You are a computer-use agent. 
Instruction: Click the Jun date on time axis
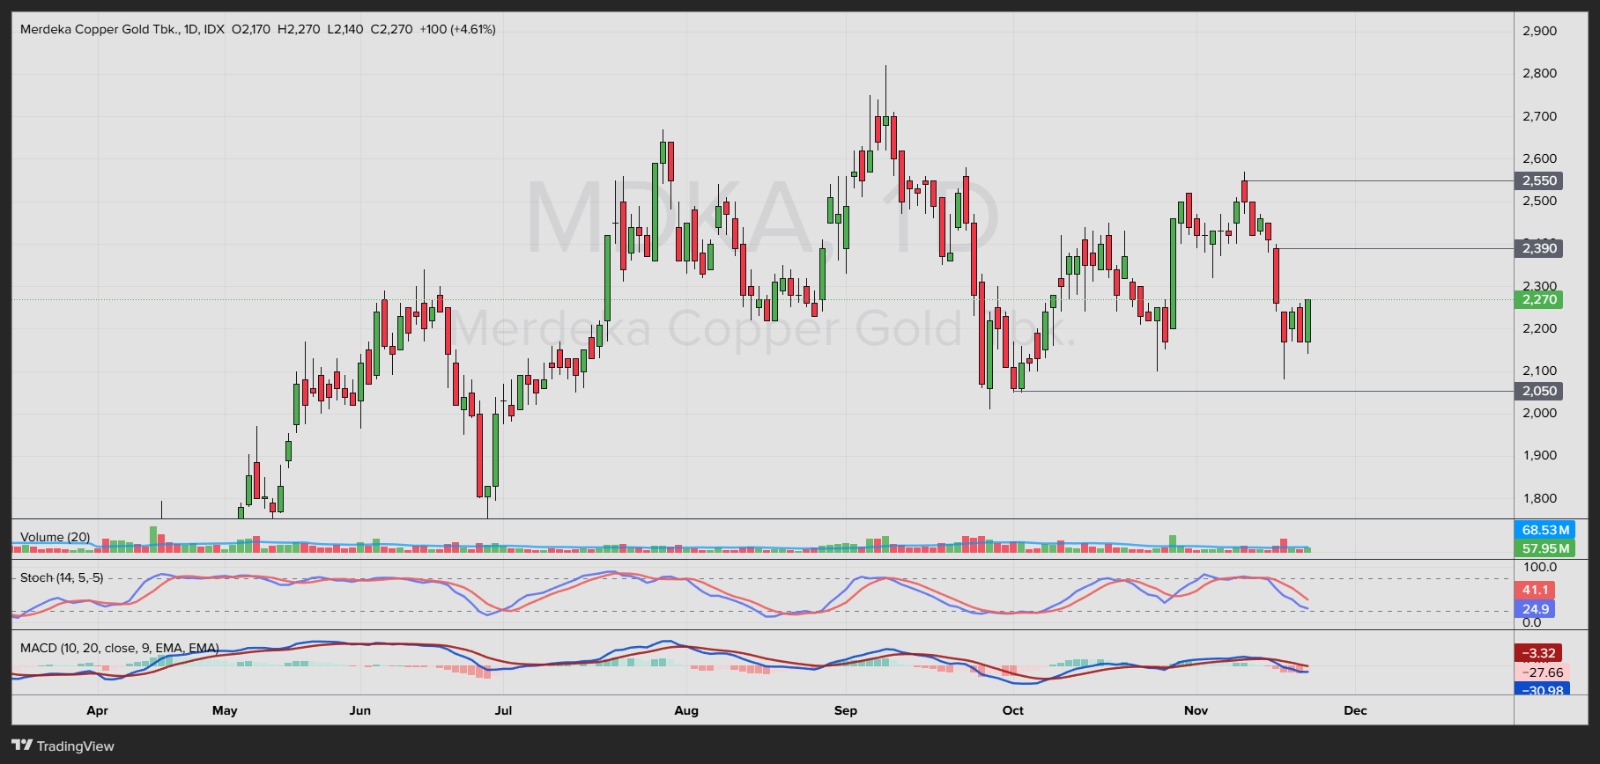click(x=360, y=711)
